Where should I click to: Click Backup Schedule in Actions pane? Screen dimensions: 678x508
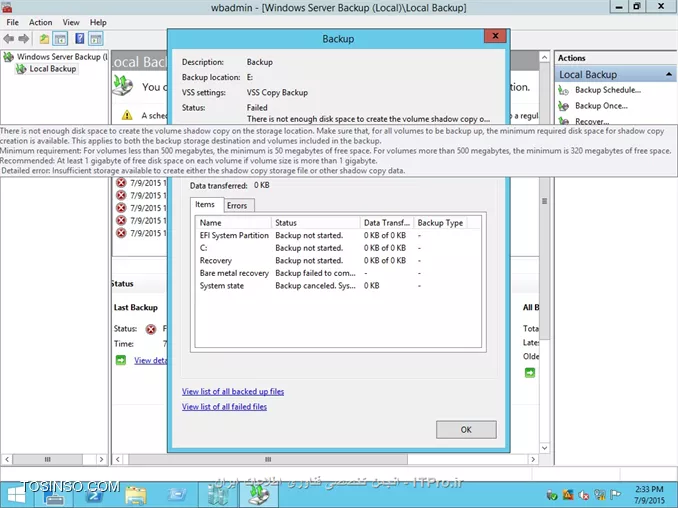pos(608,90)
